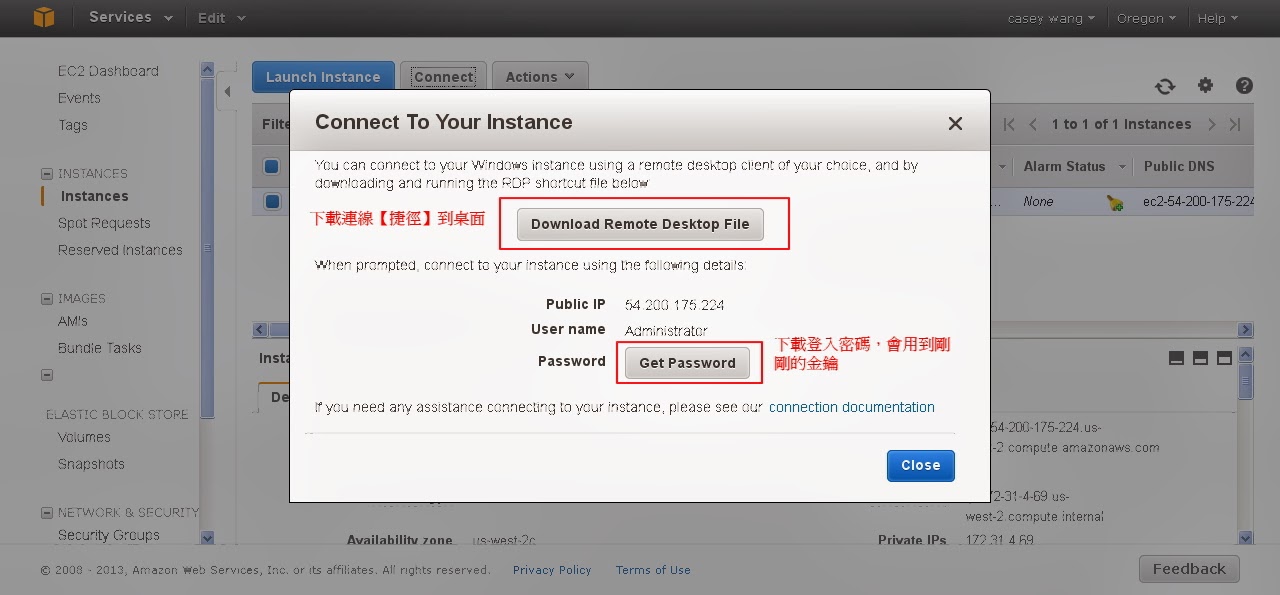Go to first page of instances
1280x595 pixels.
tap(1009, 124)
